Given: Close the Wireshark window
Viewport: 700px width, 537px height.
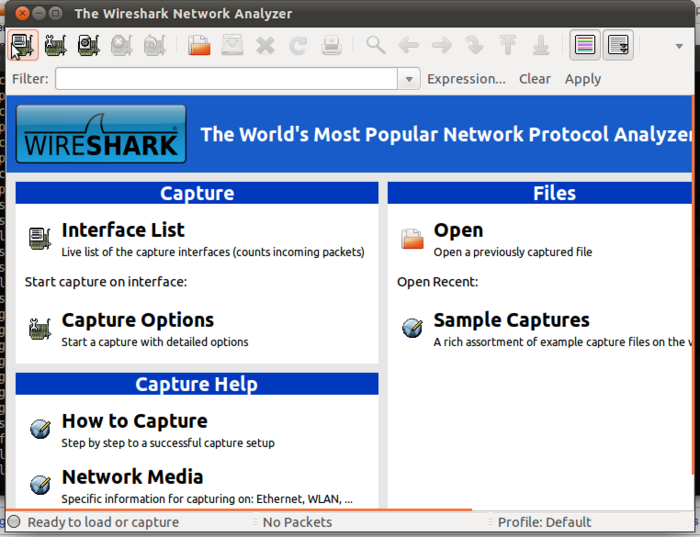Looking at the screenshot, I should pyautogui.click(x=22, y=13).
